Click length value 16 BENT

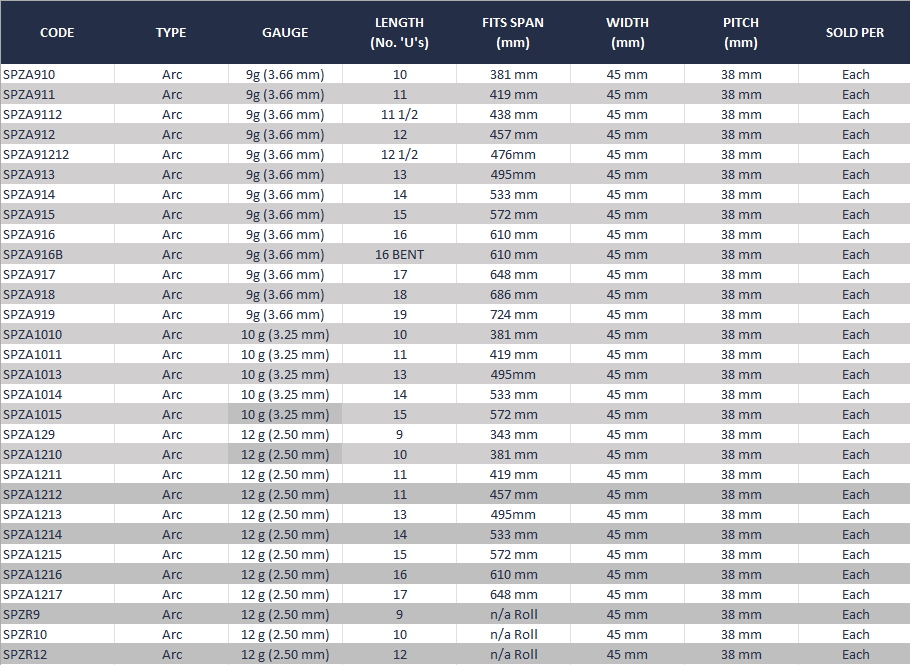click(x=399, y=254)
